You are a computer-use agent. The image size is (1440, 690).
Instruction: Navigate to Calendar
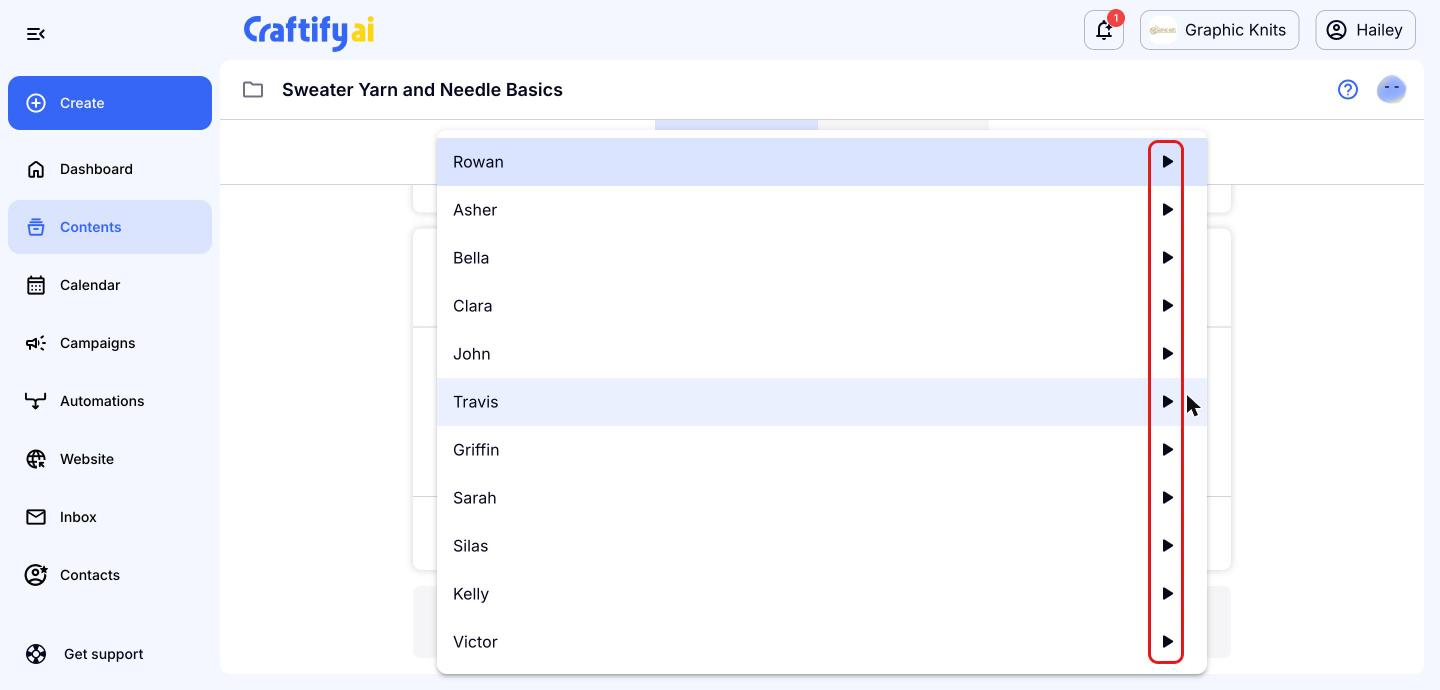110,285
